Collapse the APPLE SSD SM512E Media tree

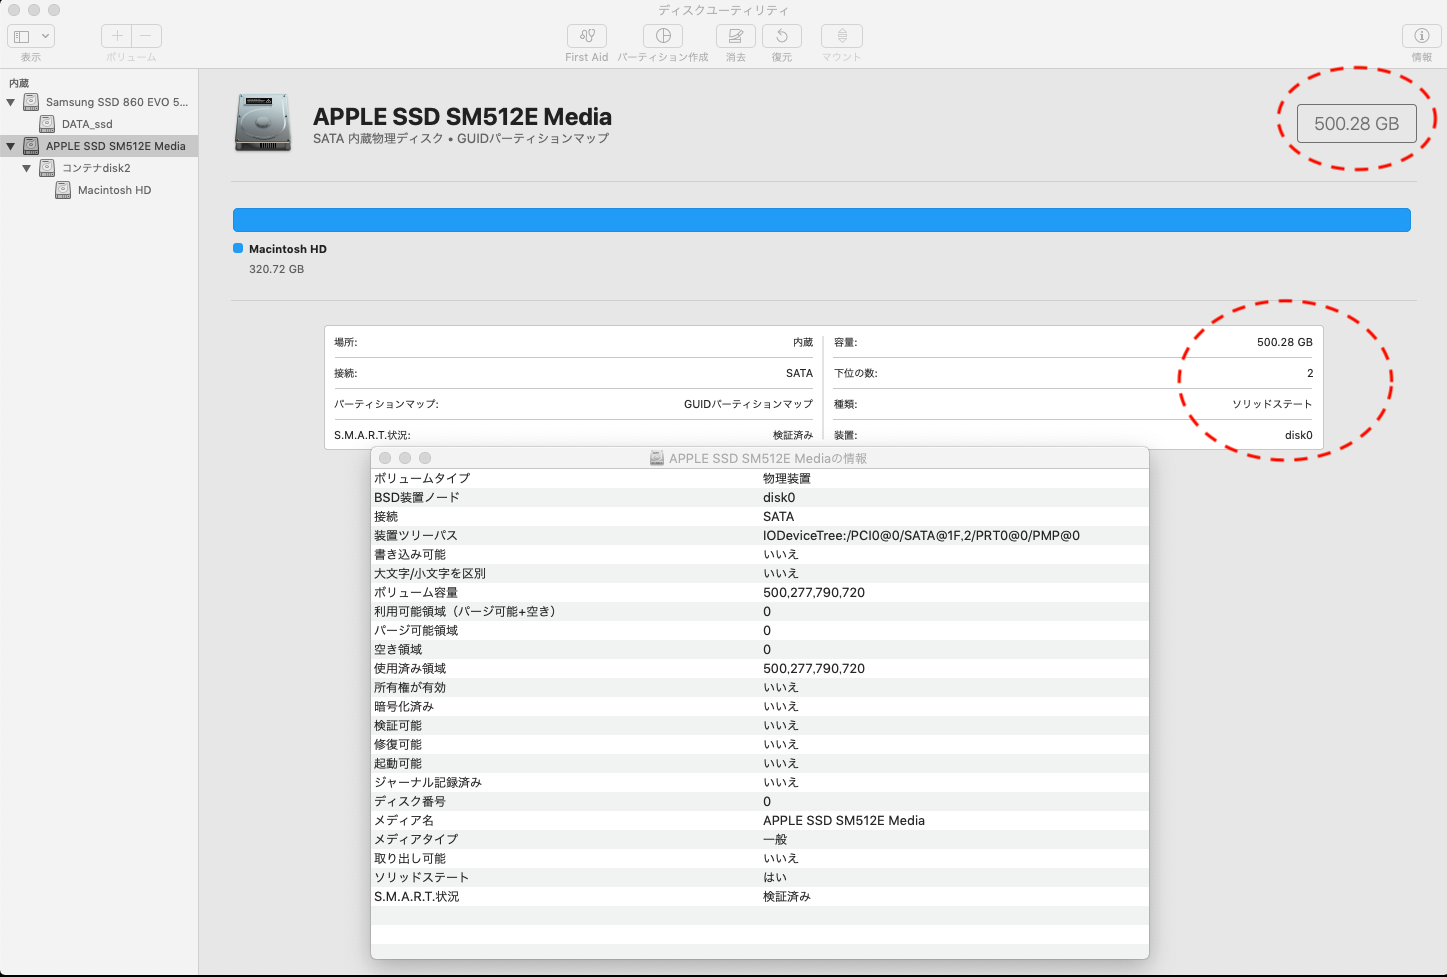click(11, 146)
